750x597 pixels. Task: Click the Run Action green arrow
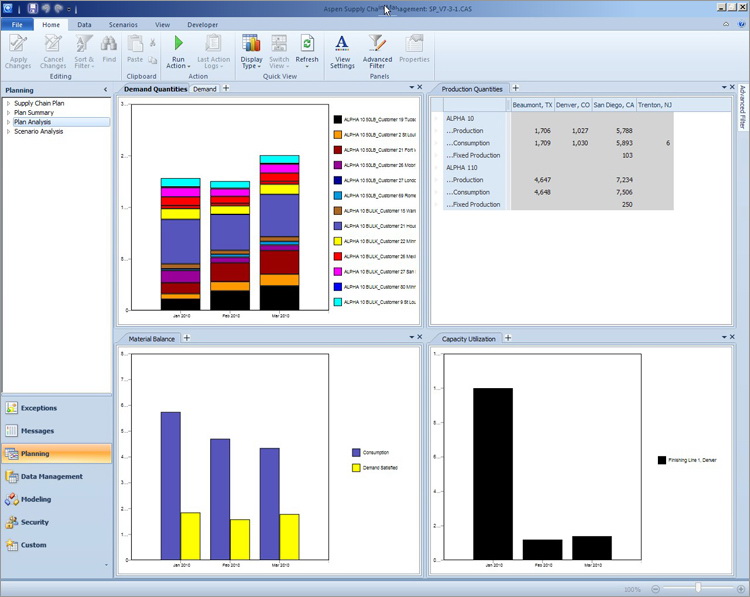178,43
